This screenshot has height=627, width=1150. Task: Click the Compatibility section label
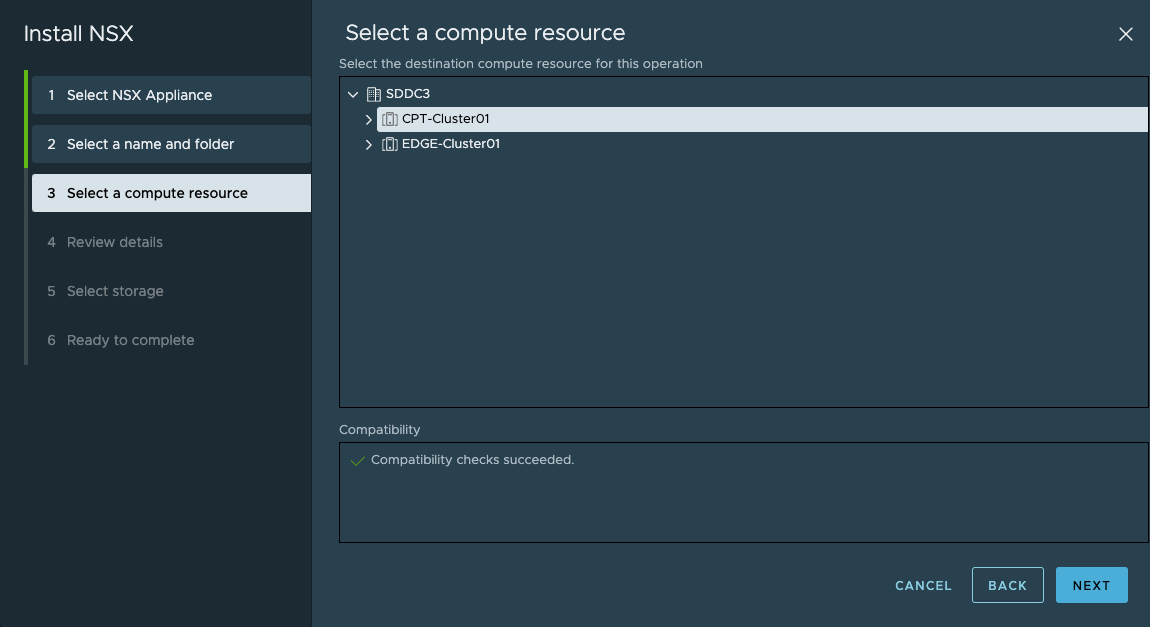(379, 430)
